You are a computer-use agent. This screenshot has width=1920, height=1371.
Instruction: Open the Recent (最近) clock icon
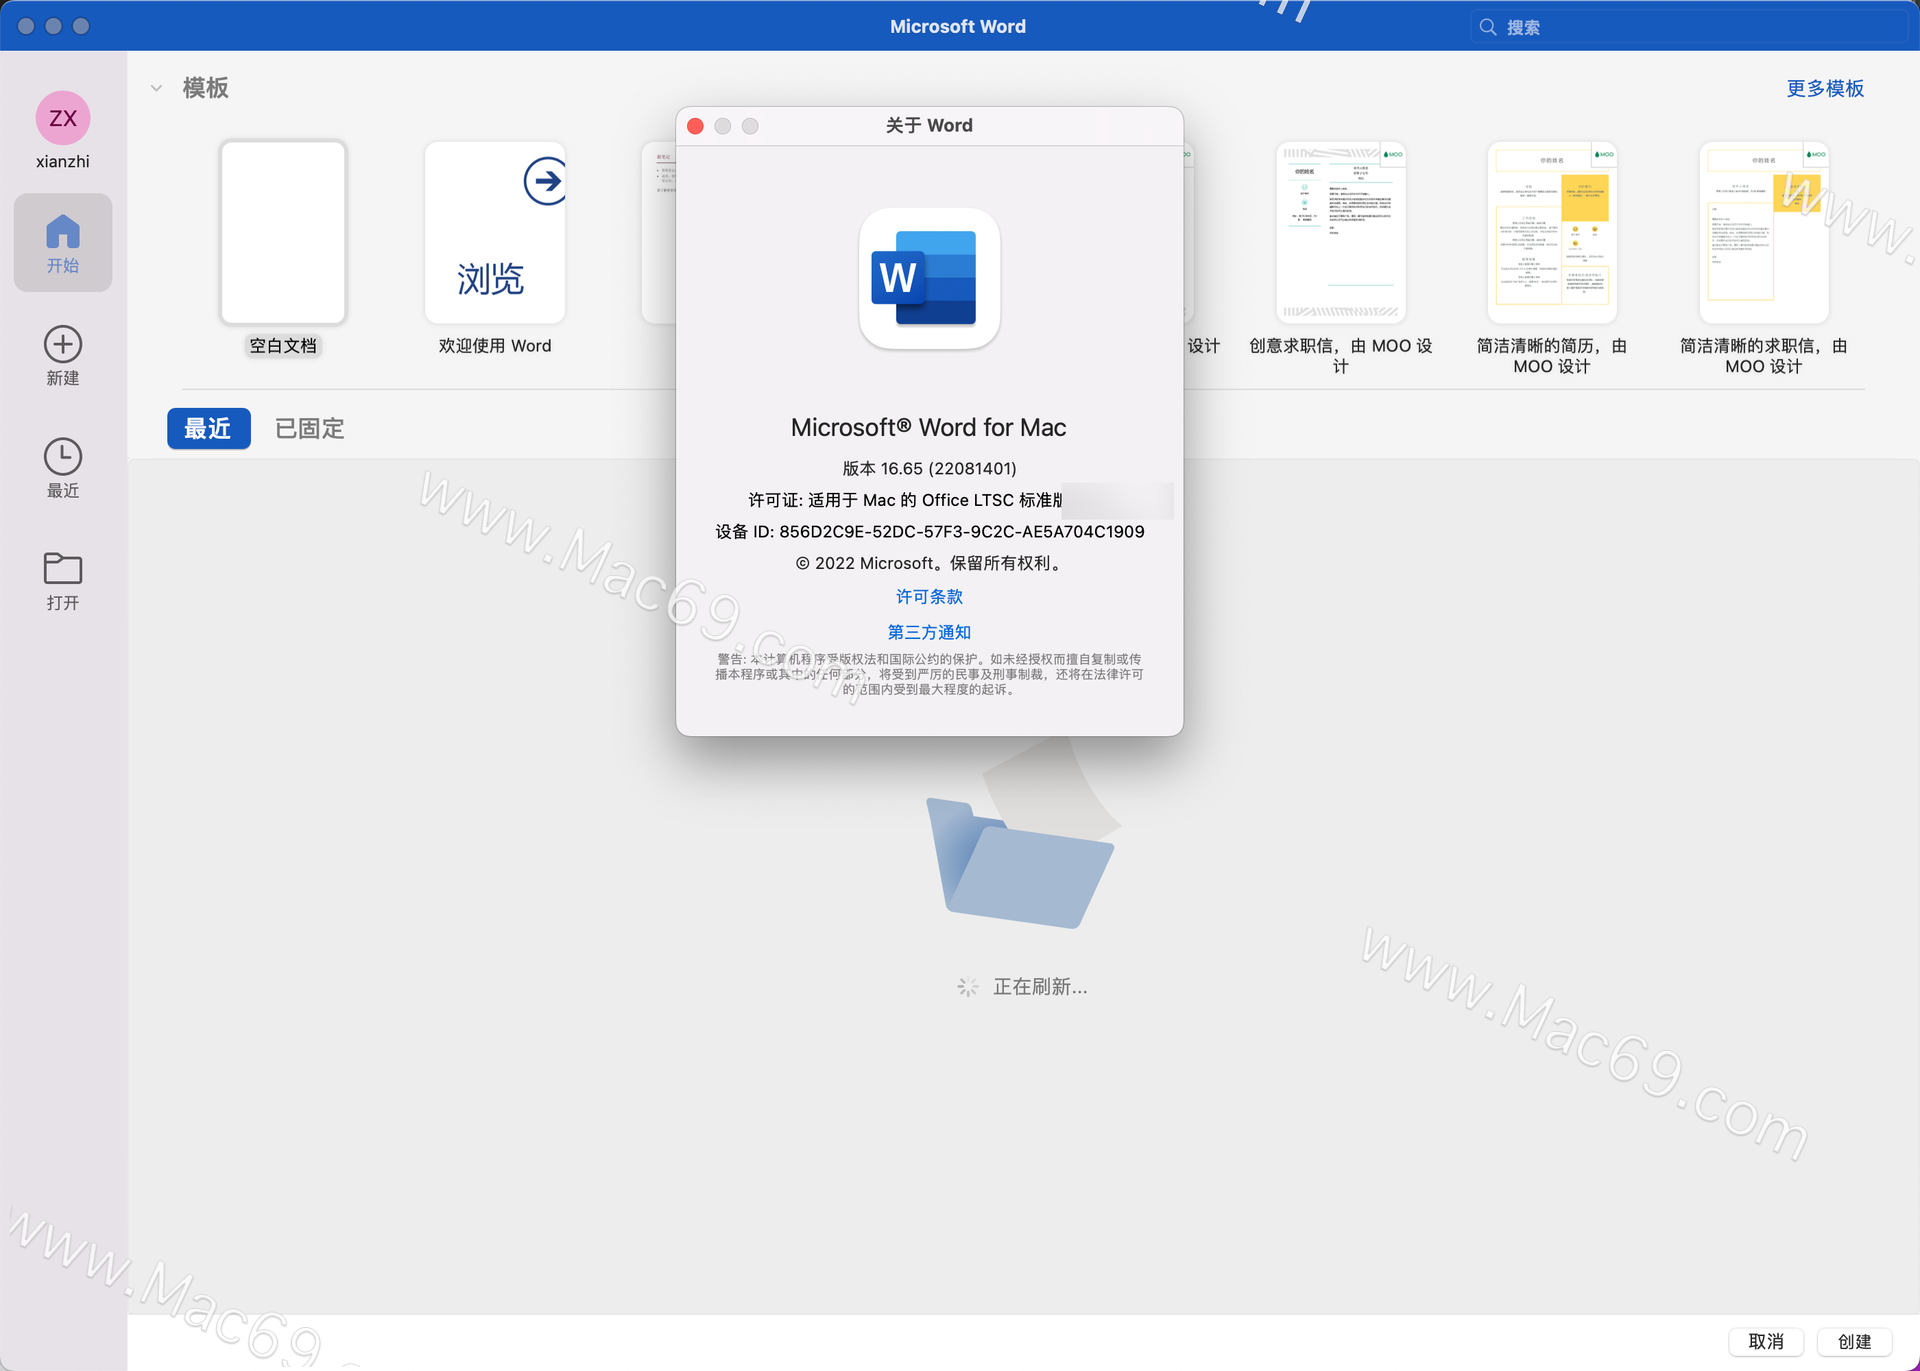(x=62, y=457)
